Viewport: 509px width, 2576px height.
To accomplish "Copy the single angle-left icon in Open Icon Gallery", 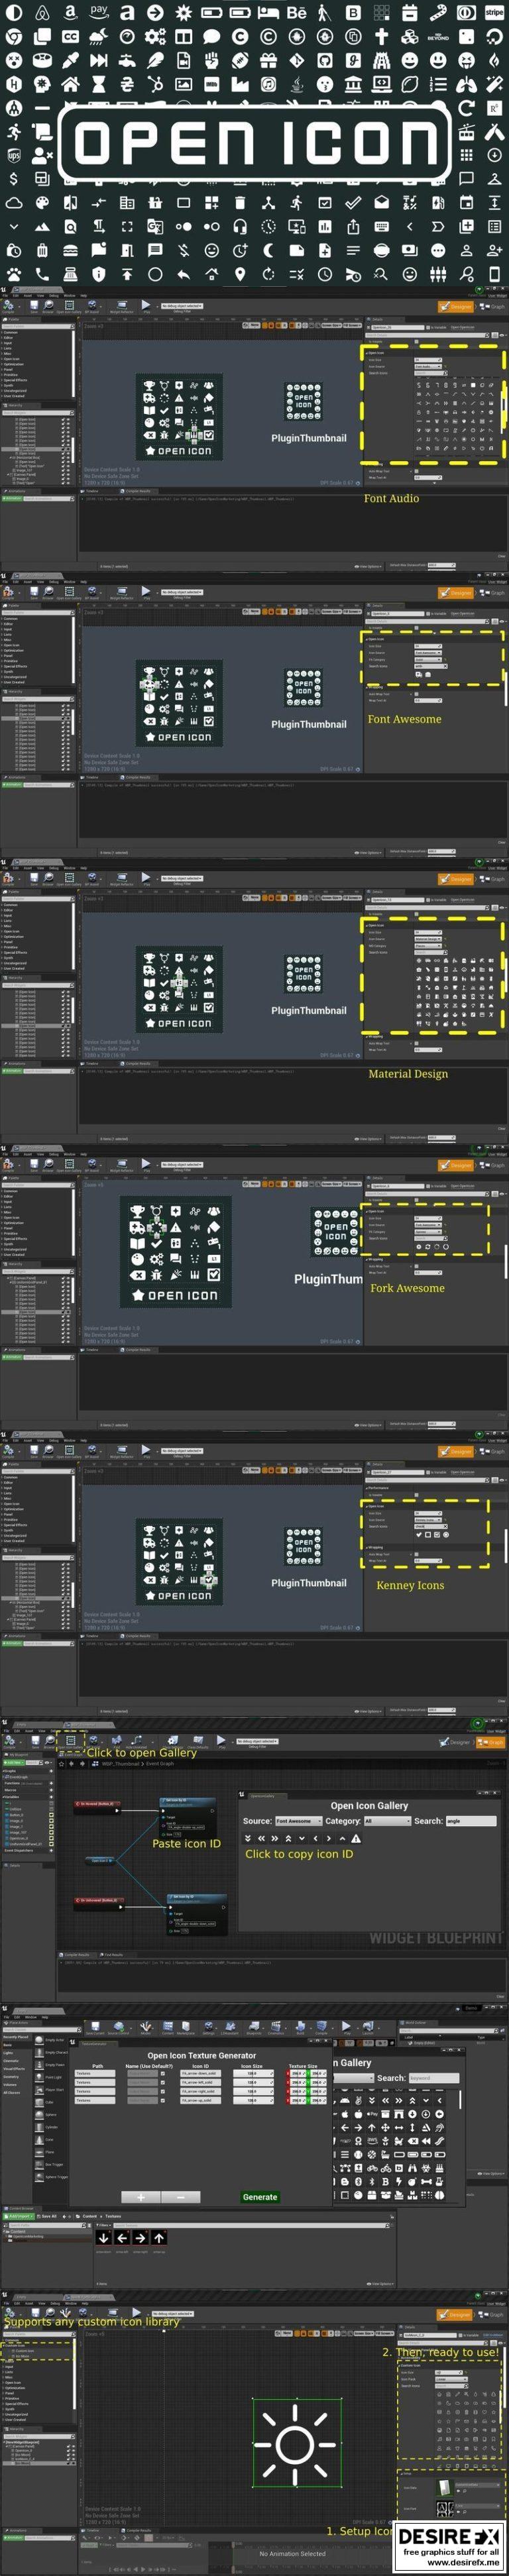I will 315,1838.
